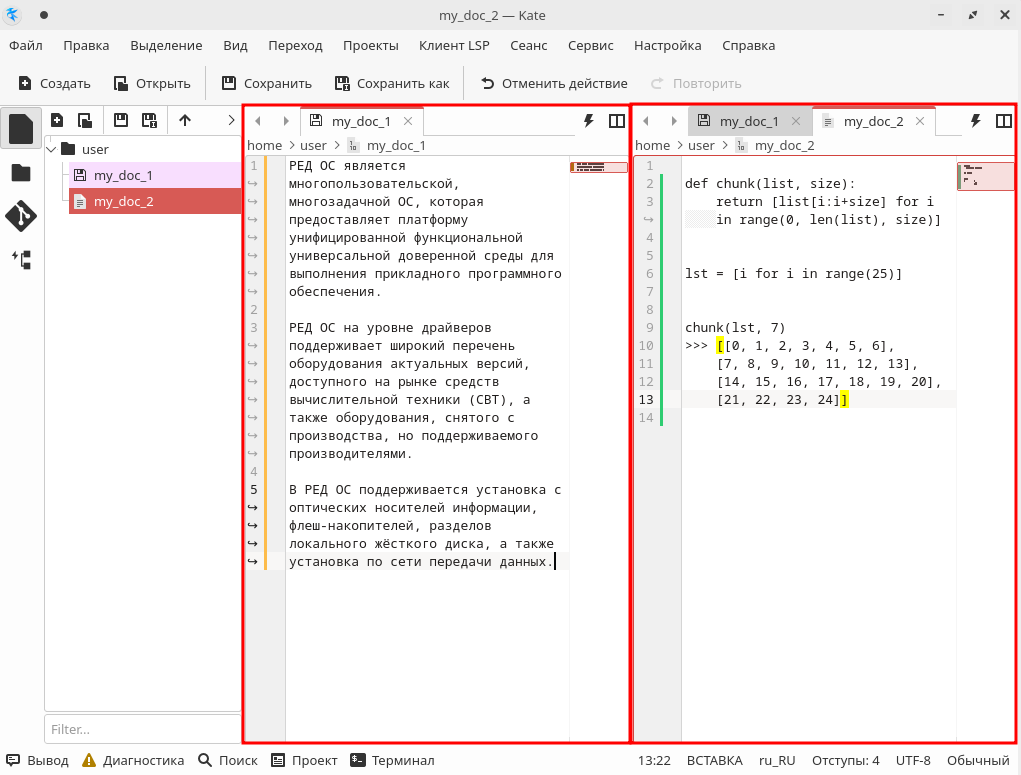Click the minimap scrollbar in right editor

pyautogui.click(x=985, y=176)
